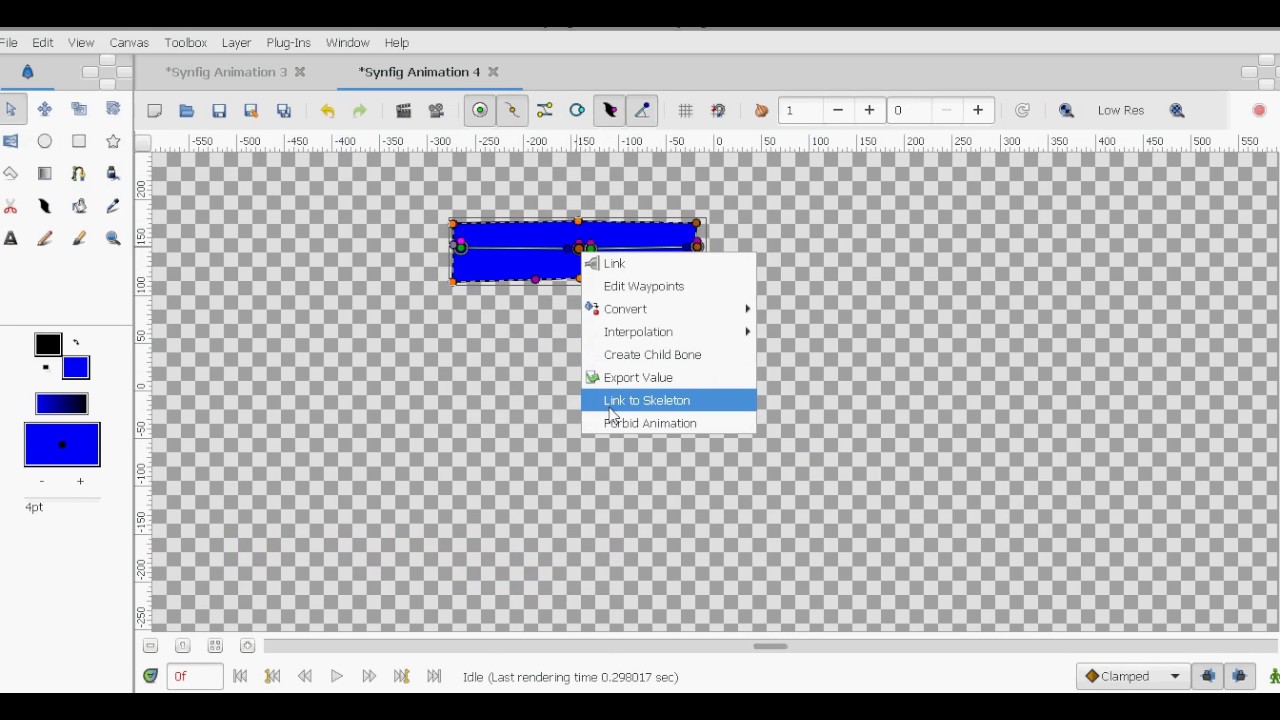The height and width of the screenshot is (720, 1280).
Task: Toggle position handles display
Action: tap(480, 111)
